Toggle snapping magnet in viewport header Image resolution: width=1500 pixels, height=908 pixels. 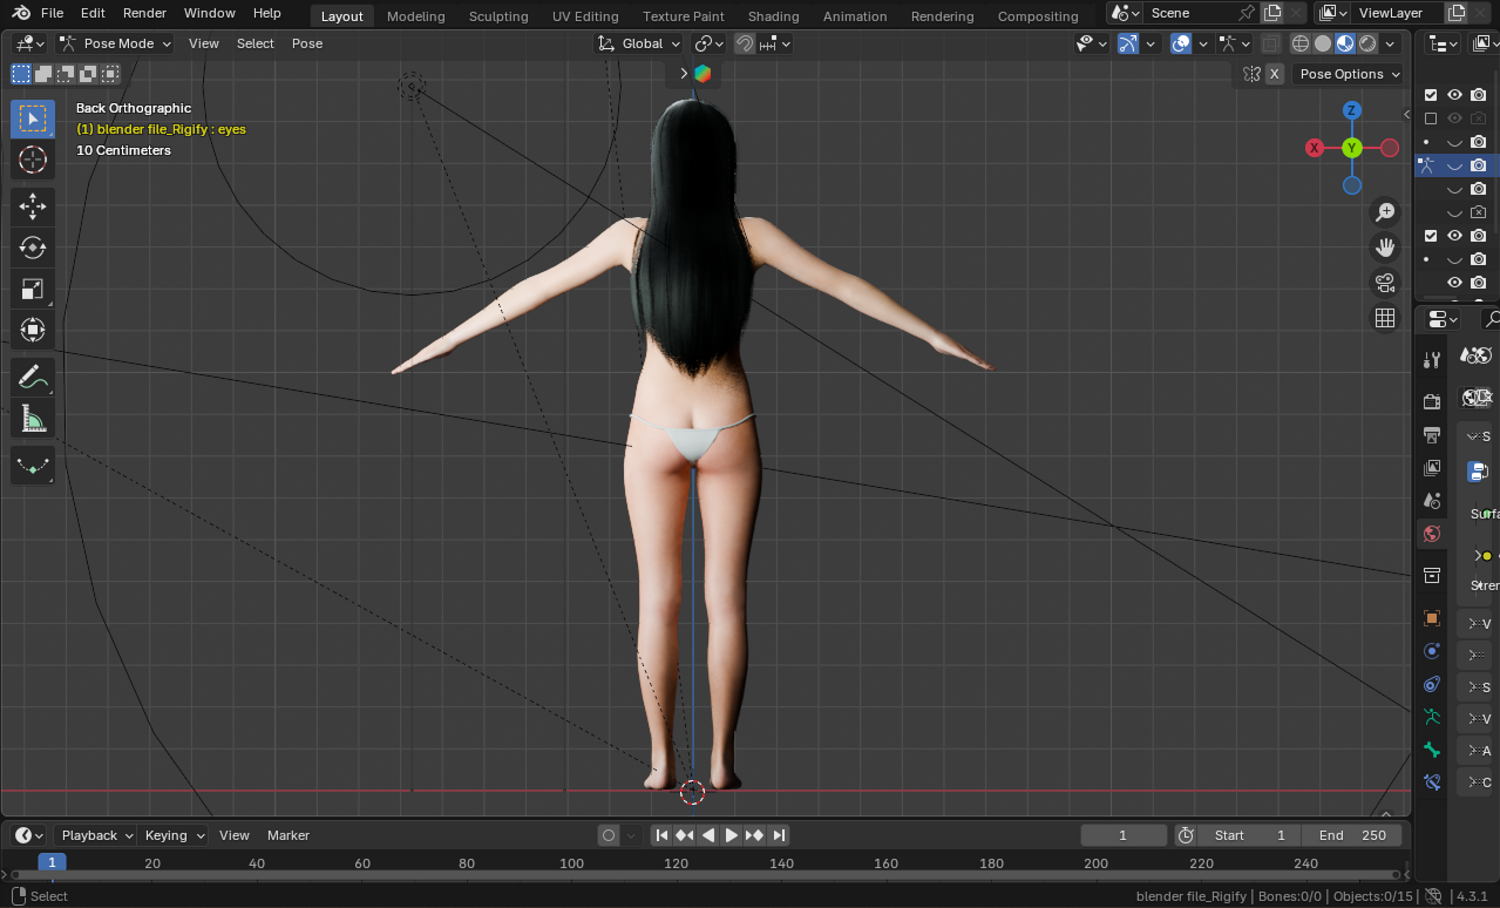[x=744, y=43]
